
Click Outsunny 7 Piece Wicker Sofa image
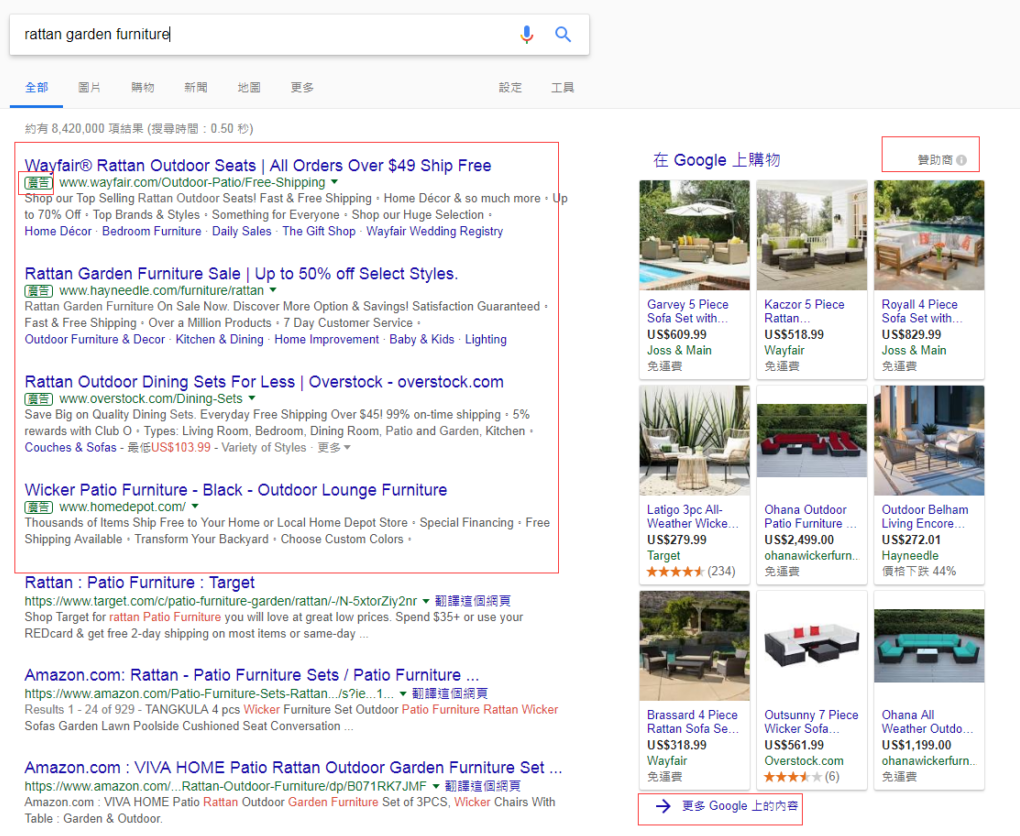pos(812,646)
